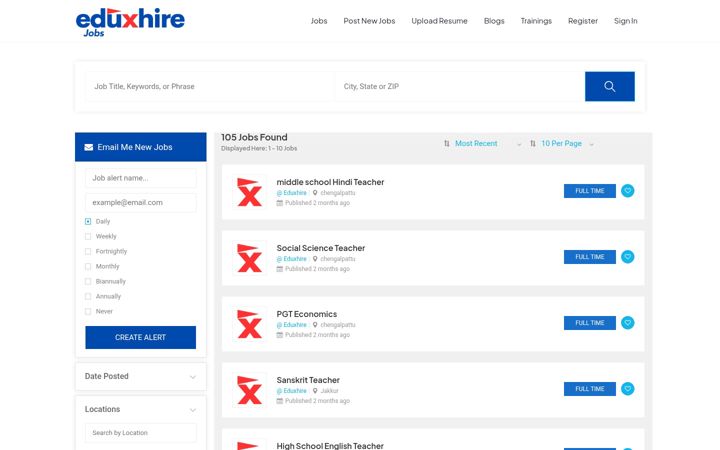Screen dimensions: 720x450
Task: Click the CREATE ALERT button
Action: tap(141, 338)
